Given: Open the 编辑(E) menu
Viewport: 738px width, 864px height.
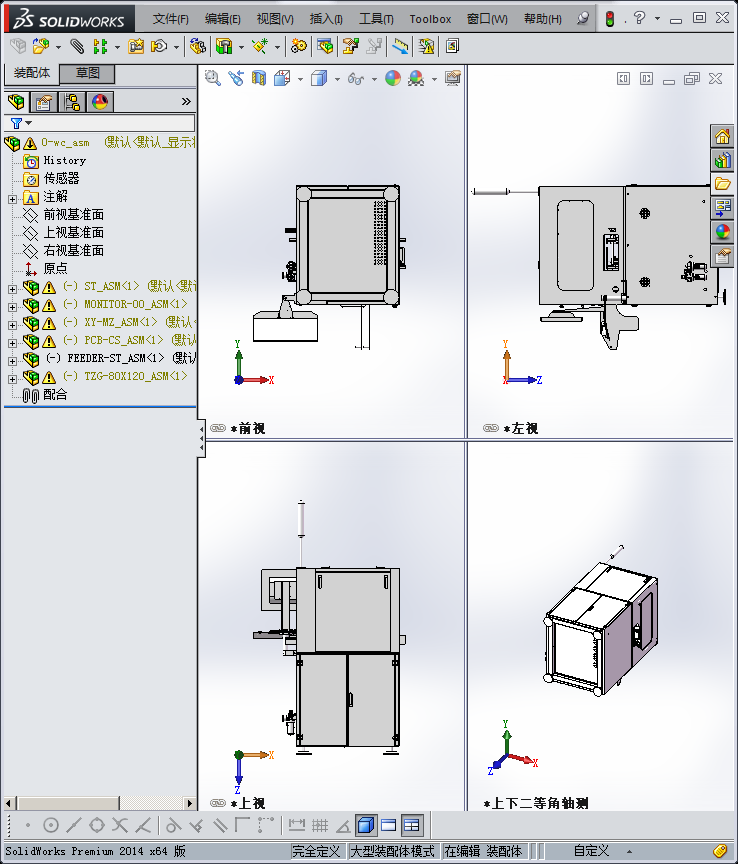Looking at the screenshot, I should tap(223, 19).
